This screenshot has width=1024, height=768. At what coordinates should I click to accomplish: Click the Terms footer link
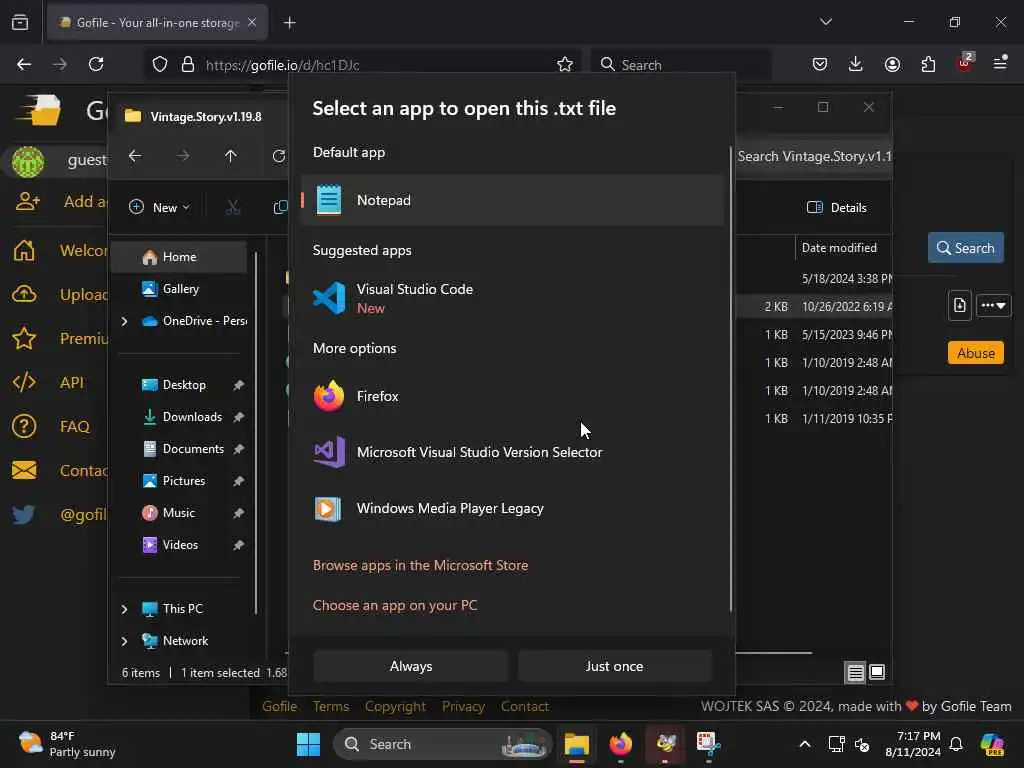point(331,707)
